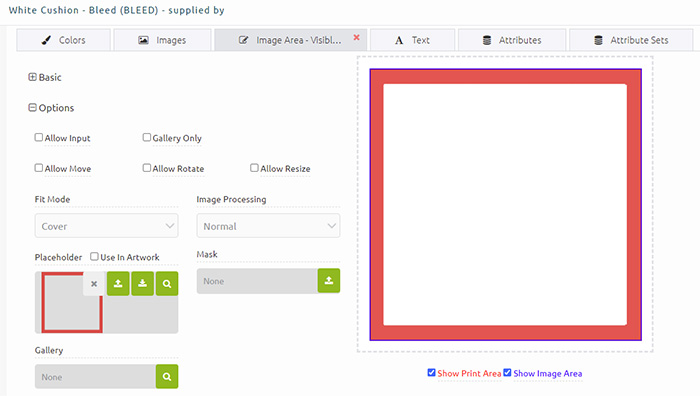Tick the Allow Rotate checkbox

pos(147,168)
